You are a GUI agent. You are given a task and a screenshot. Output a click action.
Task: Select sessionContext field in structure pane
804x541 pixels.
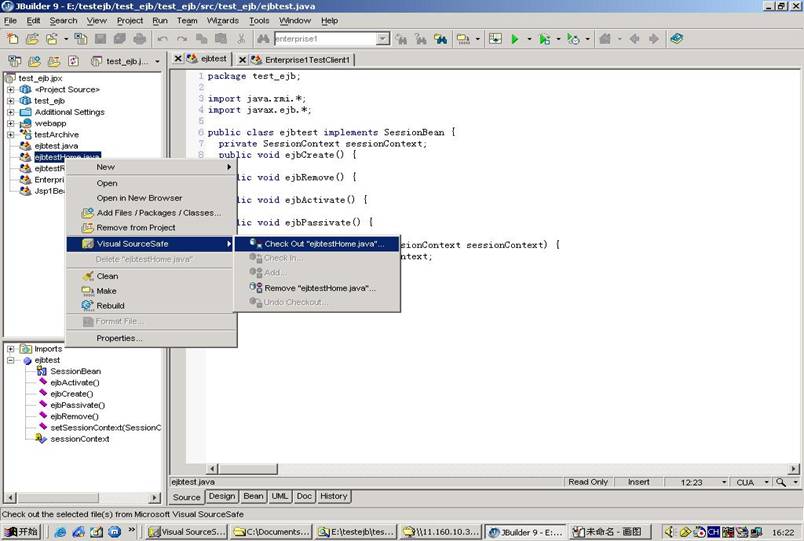click(x=79, y=439)
